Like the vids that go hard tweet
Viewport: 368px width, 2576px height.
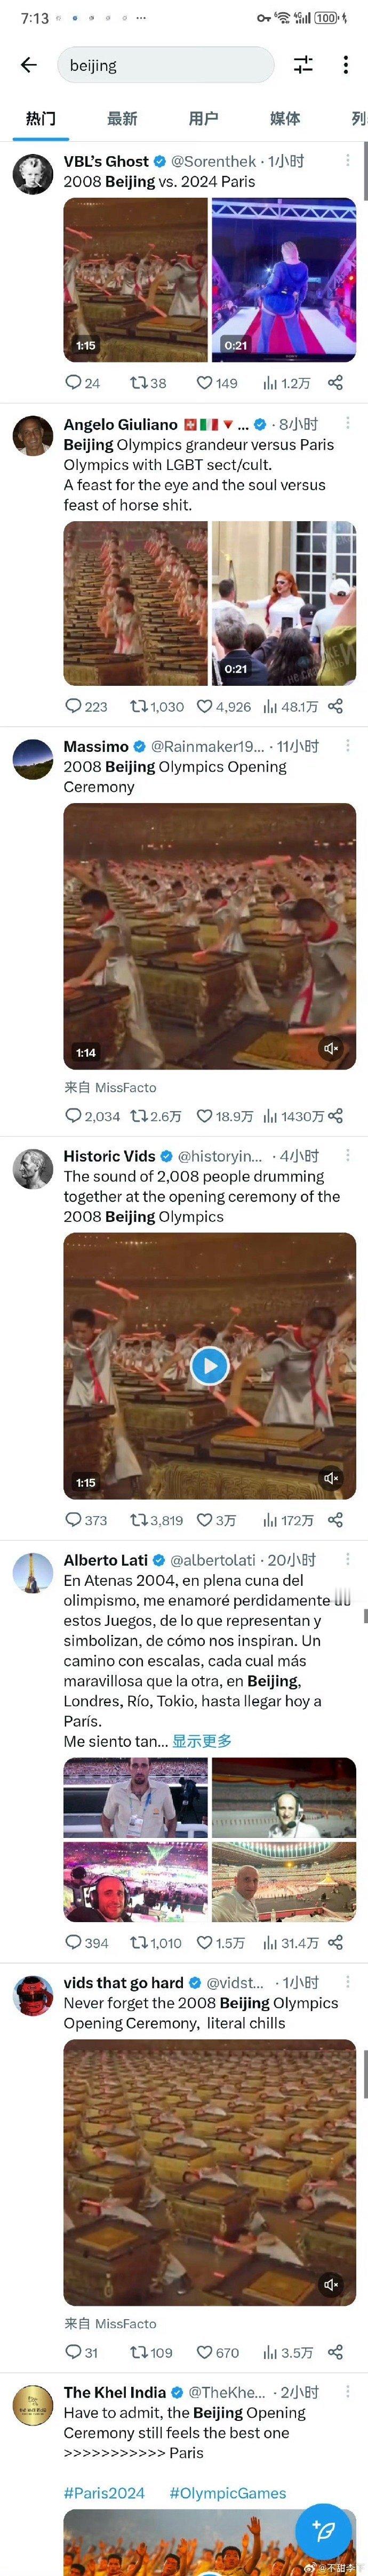(217, 2353)
